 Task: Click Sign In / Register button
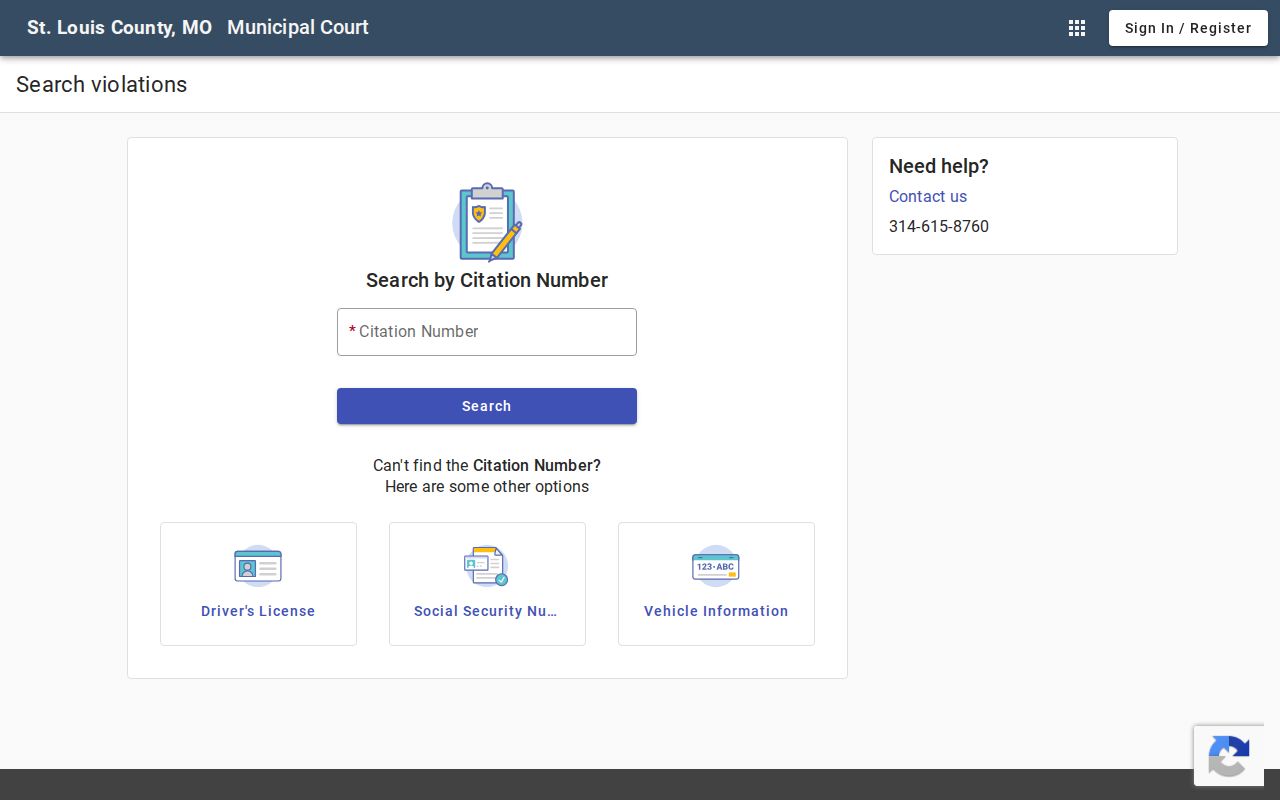coord(1188,28)
